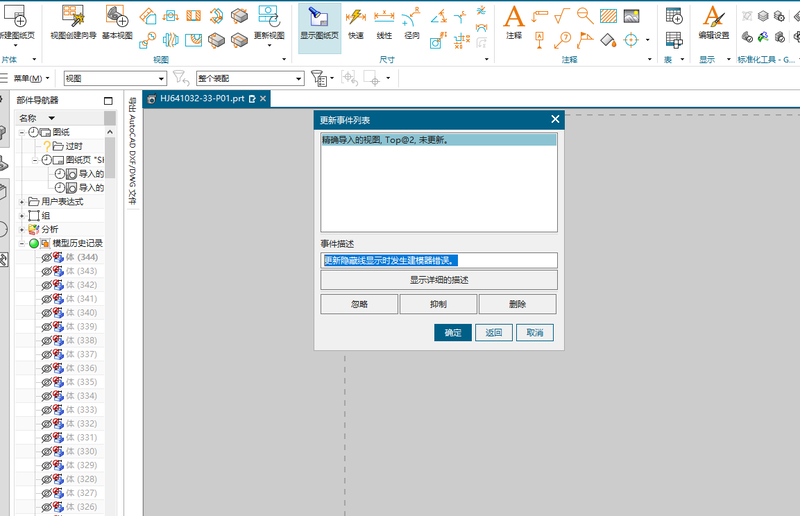Click the parts list table icon

coord(674,39)
